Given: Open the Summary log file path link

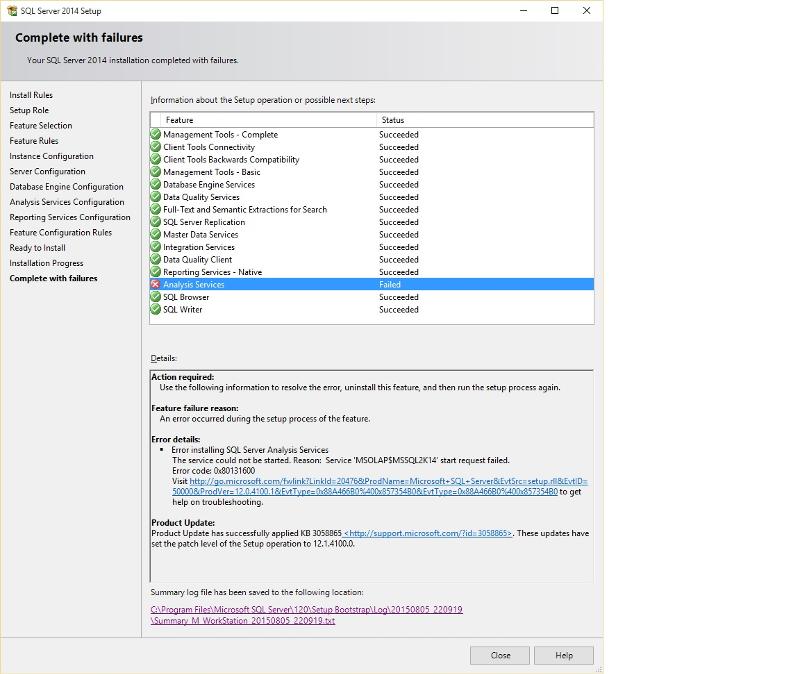Looking at the screenshot, I should (x=306, y=615).
